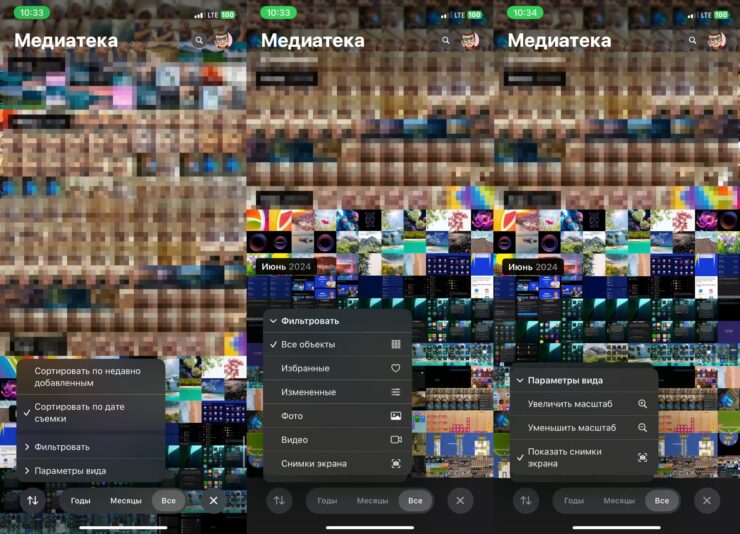
Task: Tap search magnifier in the middle screen
Action: click(446, 41)
